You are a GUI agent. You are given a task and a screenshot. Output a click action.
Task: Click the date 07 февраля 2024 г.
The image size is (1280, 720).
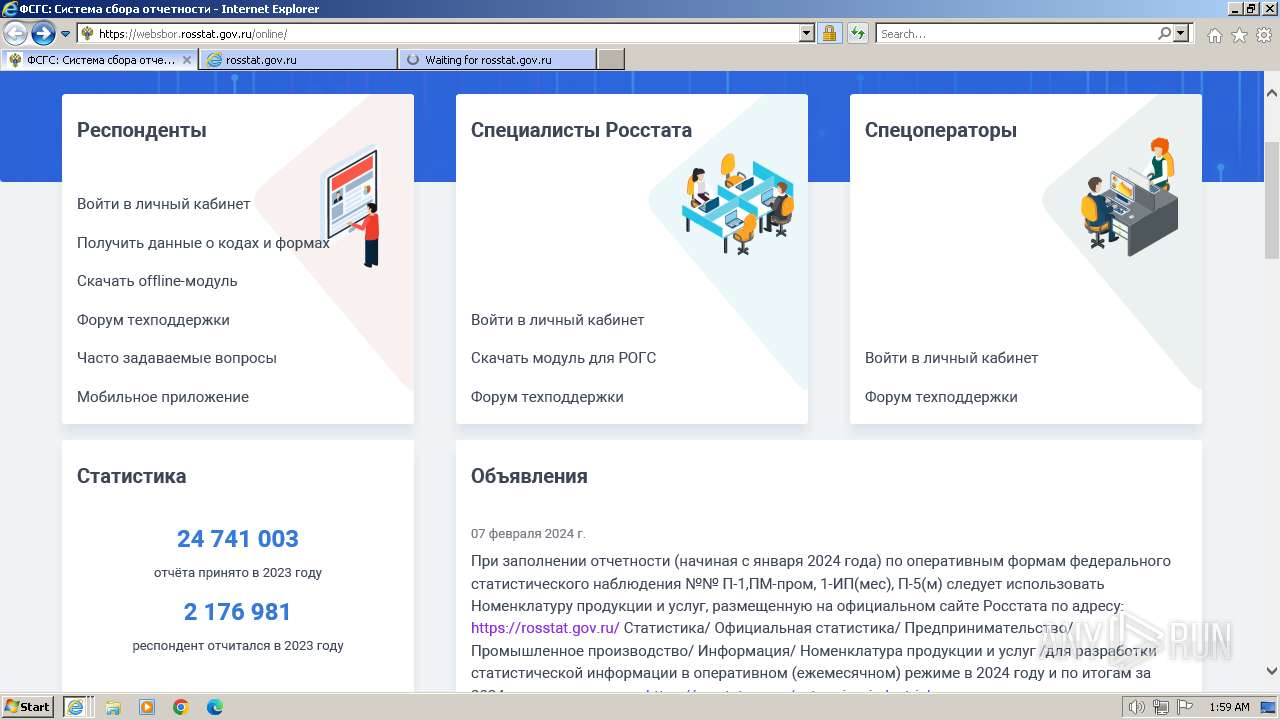(x=528, y=534)
